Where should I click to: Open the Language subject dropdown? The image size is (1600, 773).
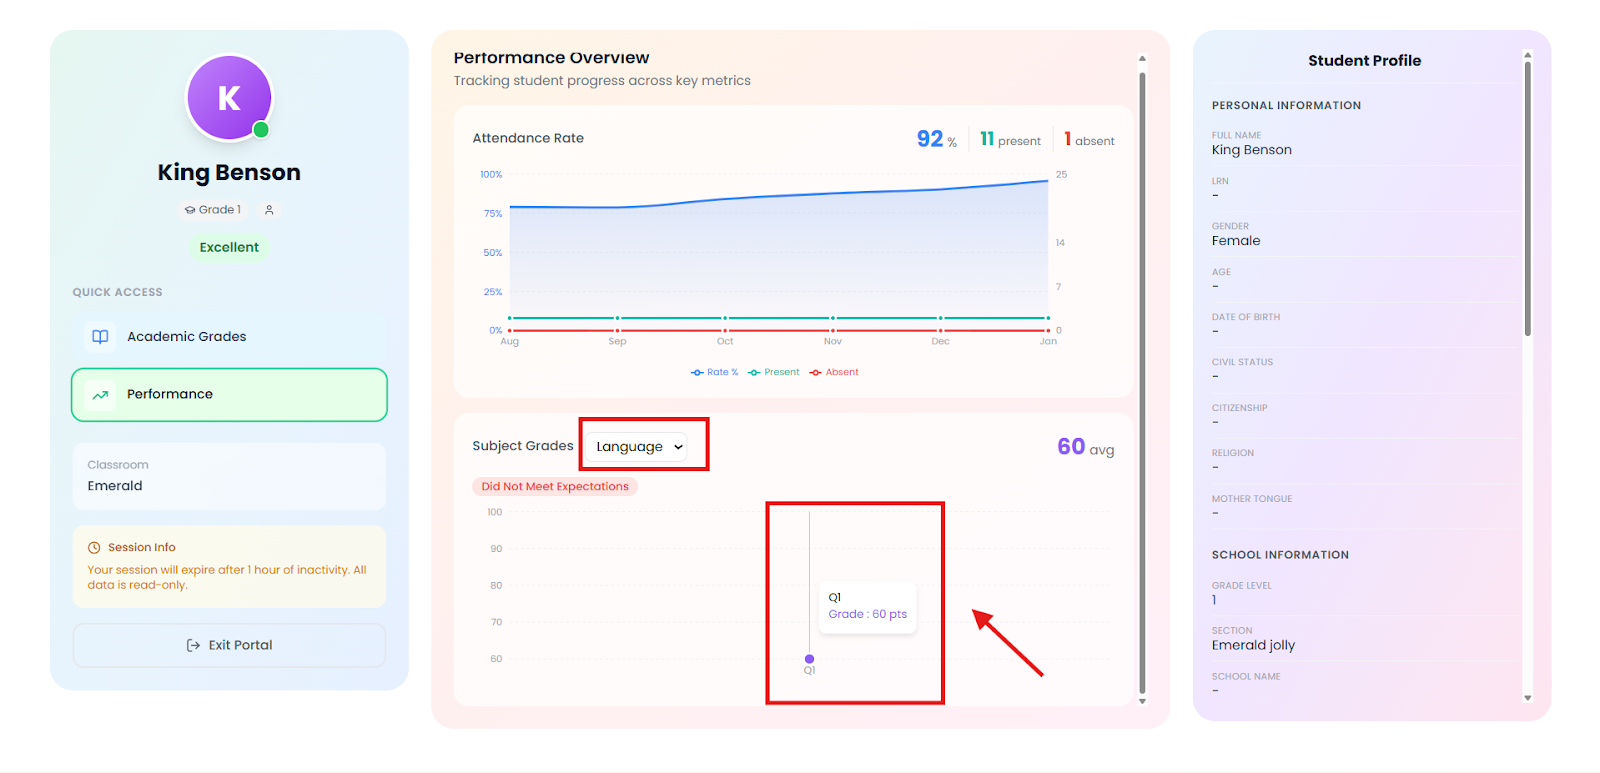click(639, 447)
